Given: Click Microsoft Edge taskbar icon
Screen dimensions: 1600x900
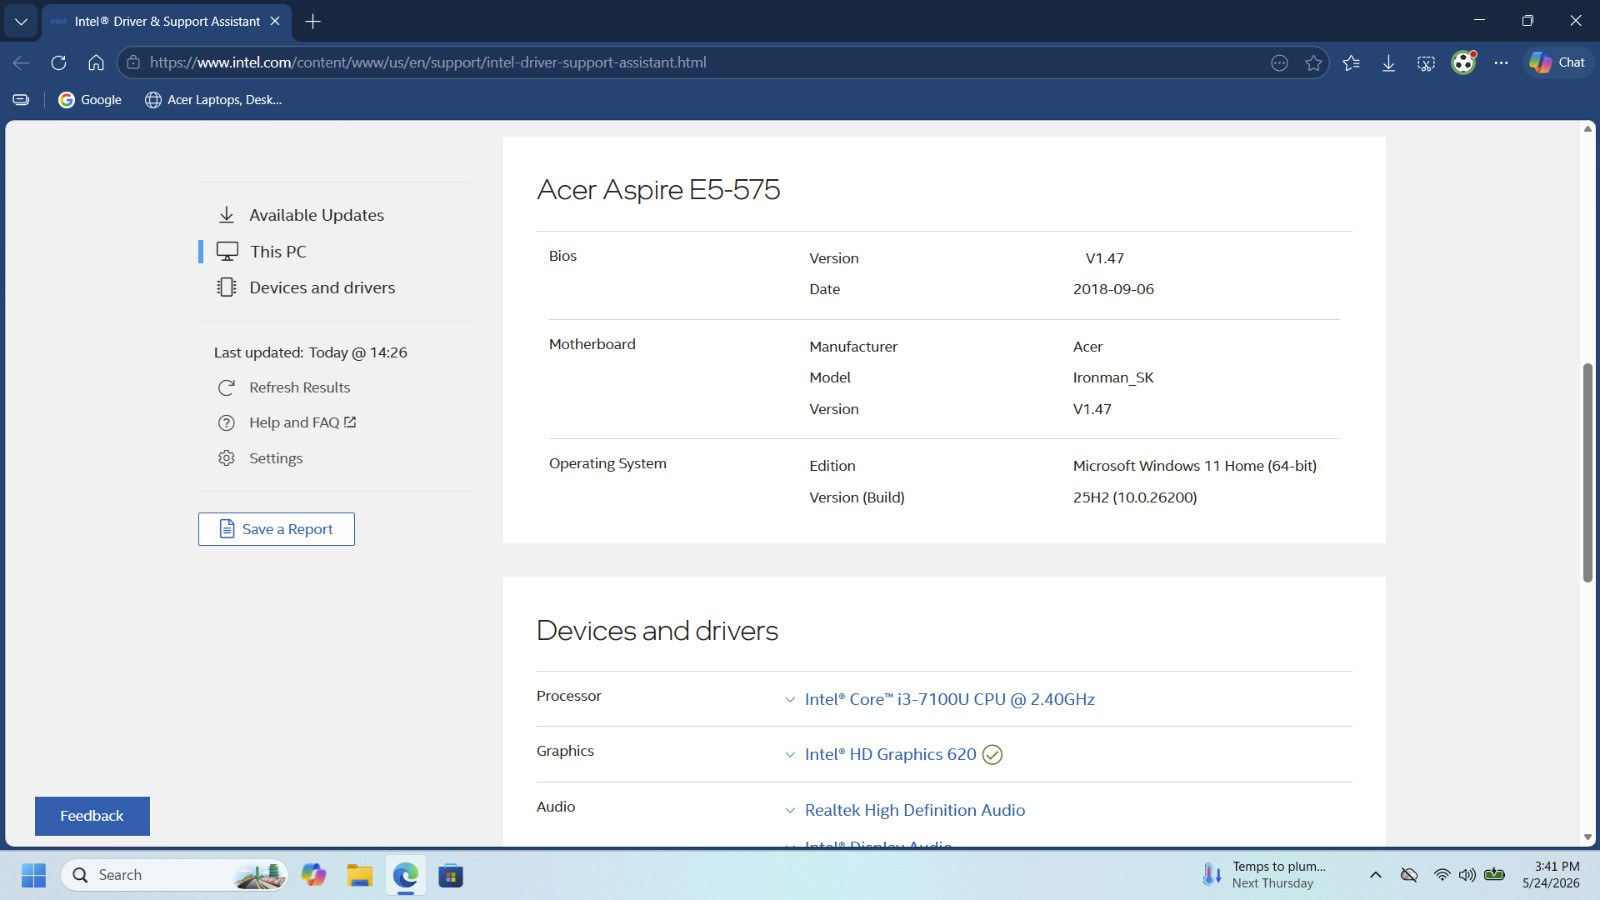Looking at the screenshot, I should click(x=405, y=876).
